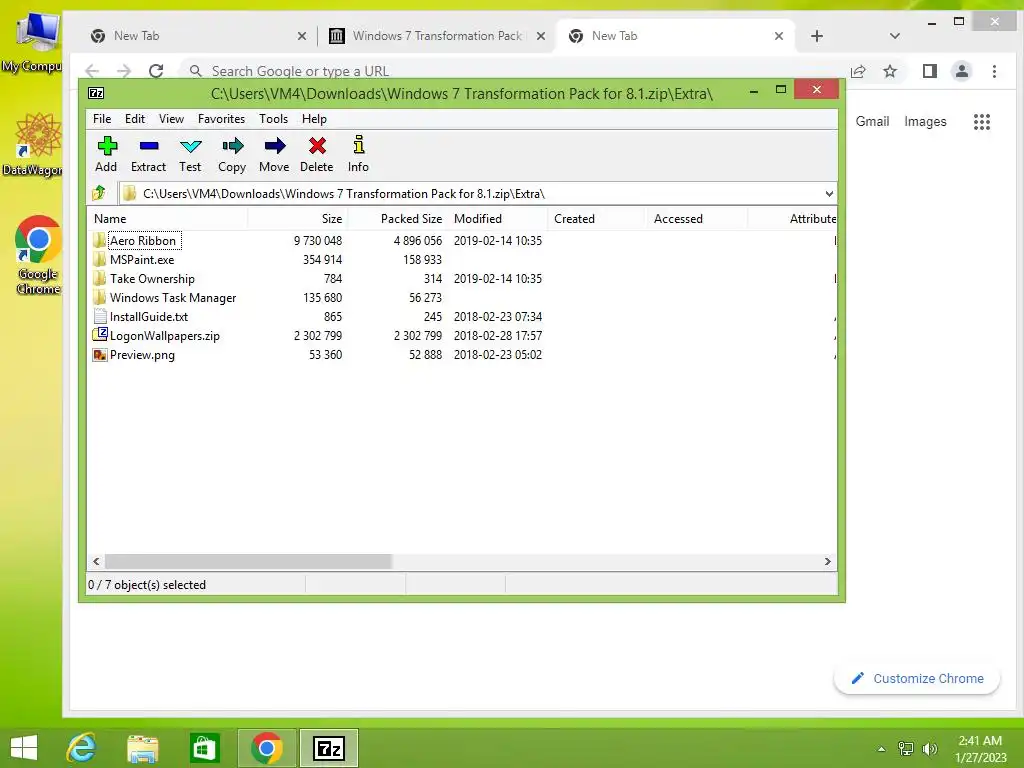Click the horizontal scrollbar thumb
The image size is (1024, 768).
click(x=248, y=562)
